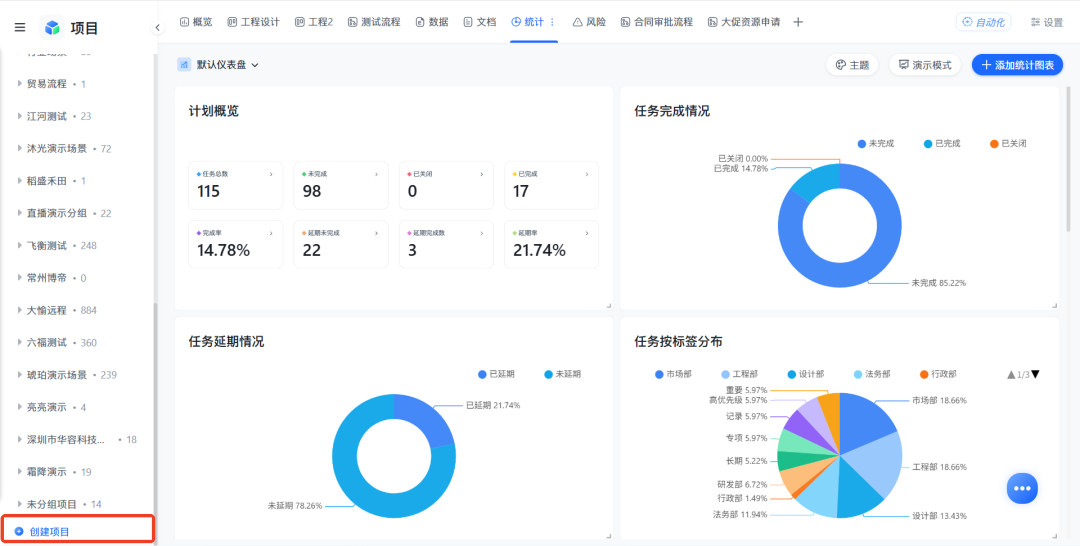Expand the 沐光演示场景 project group
Screen dimensions: 1080x546
tap(20, 149)
